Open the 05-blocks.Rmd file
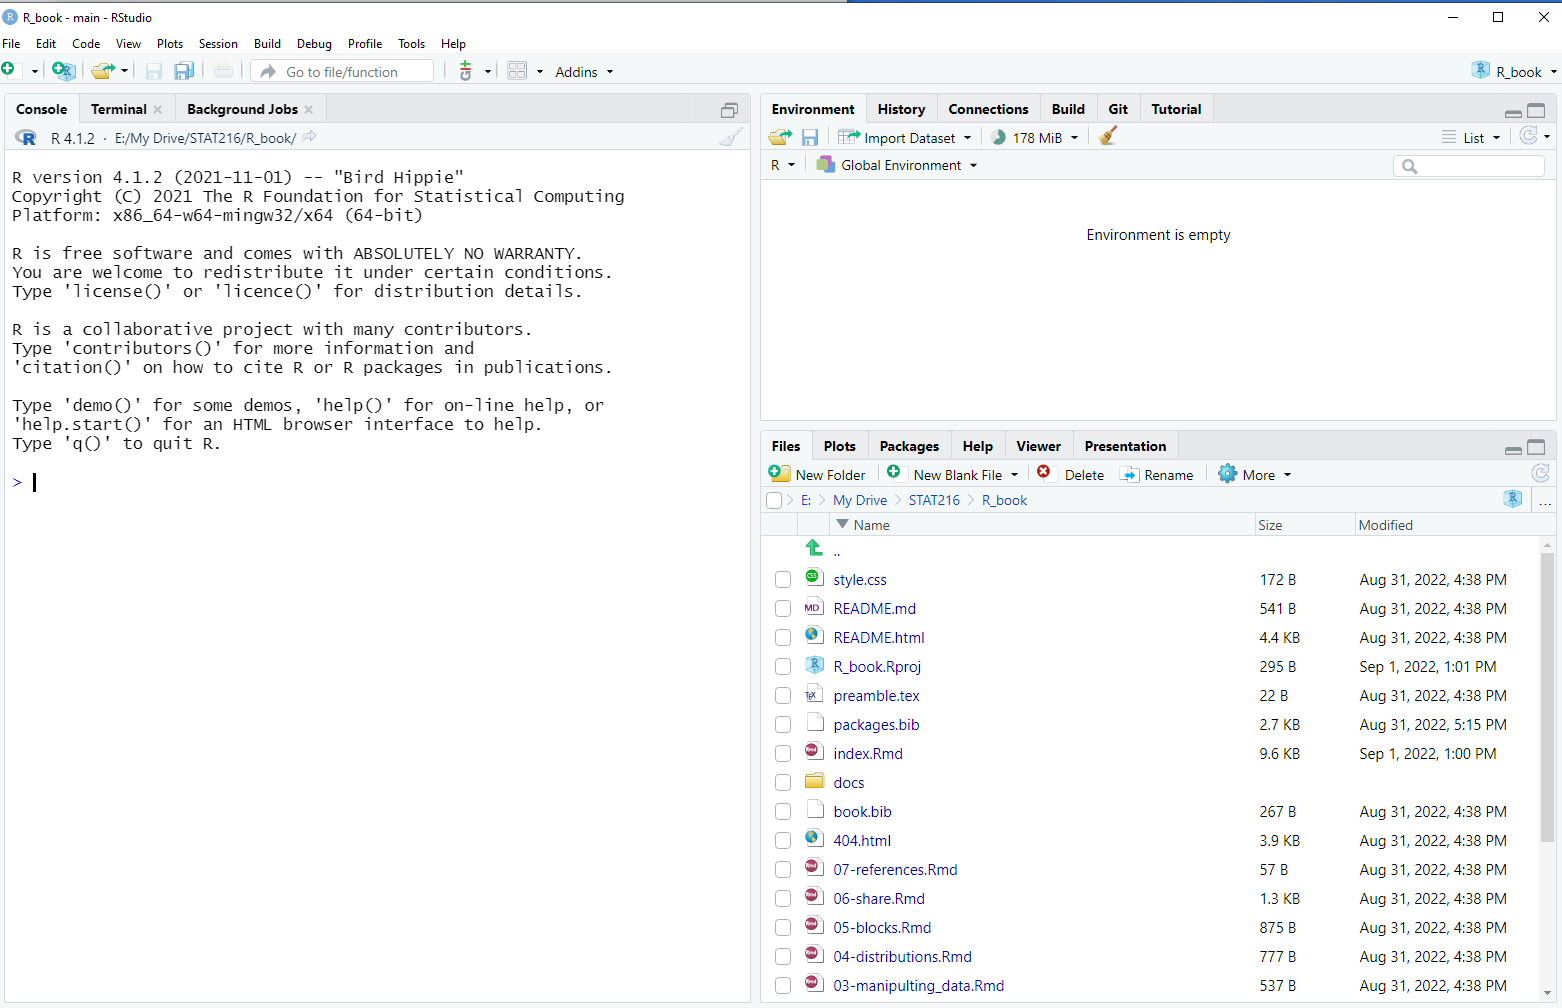The height and width of the screenshot is (1008, 1562). (882, 928)
